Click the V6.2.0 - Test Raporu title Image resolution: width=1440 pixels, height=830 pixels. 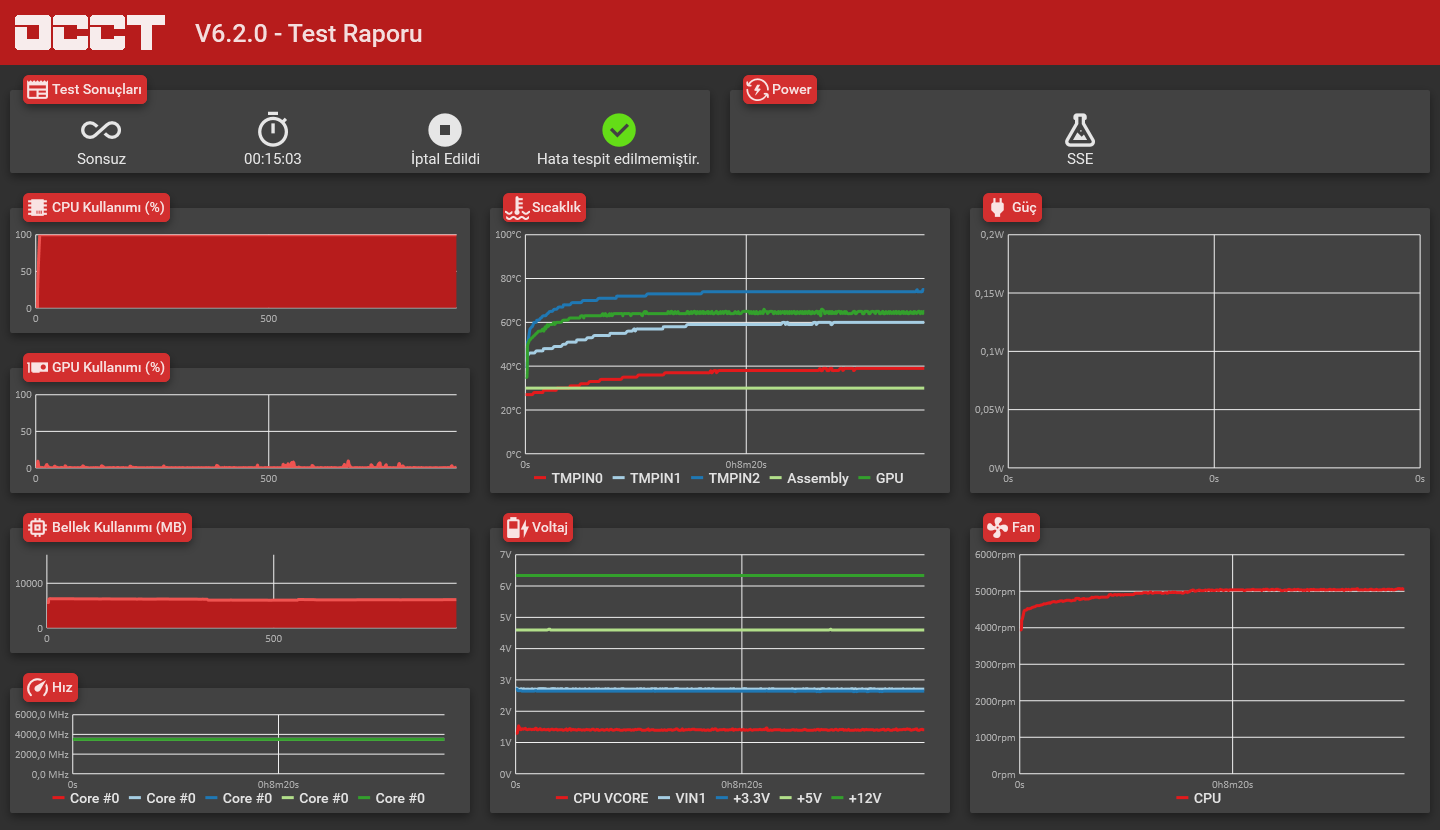tap(309, 33)
